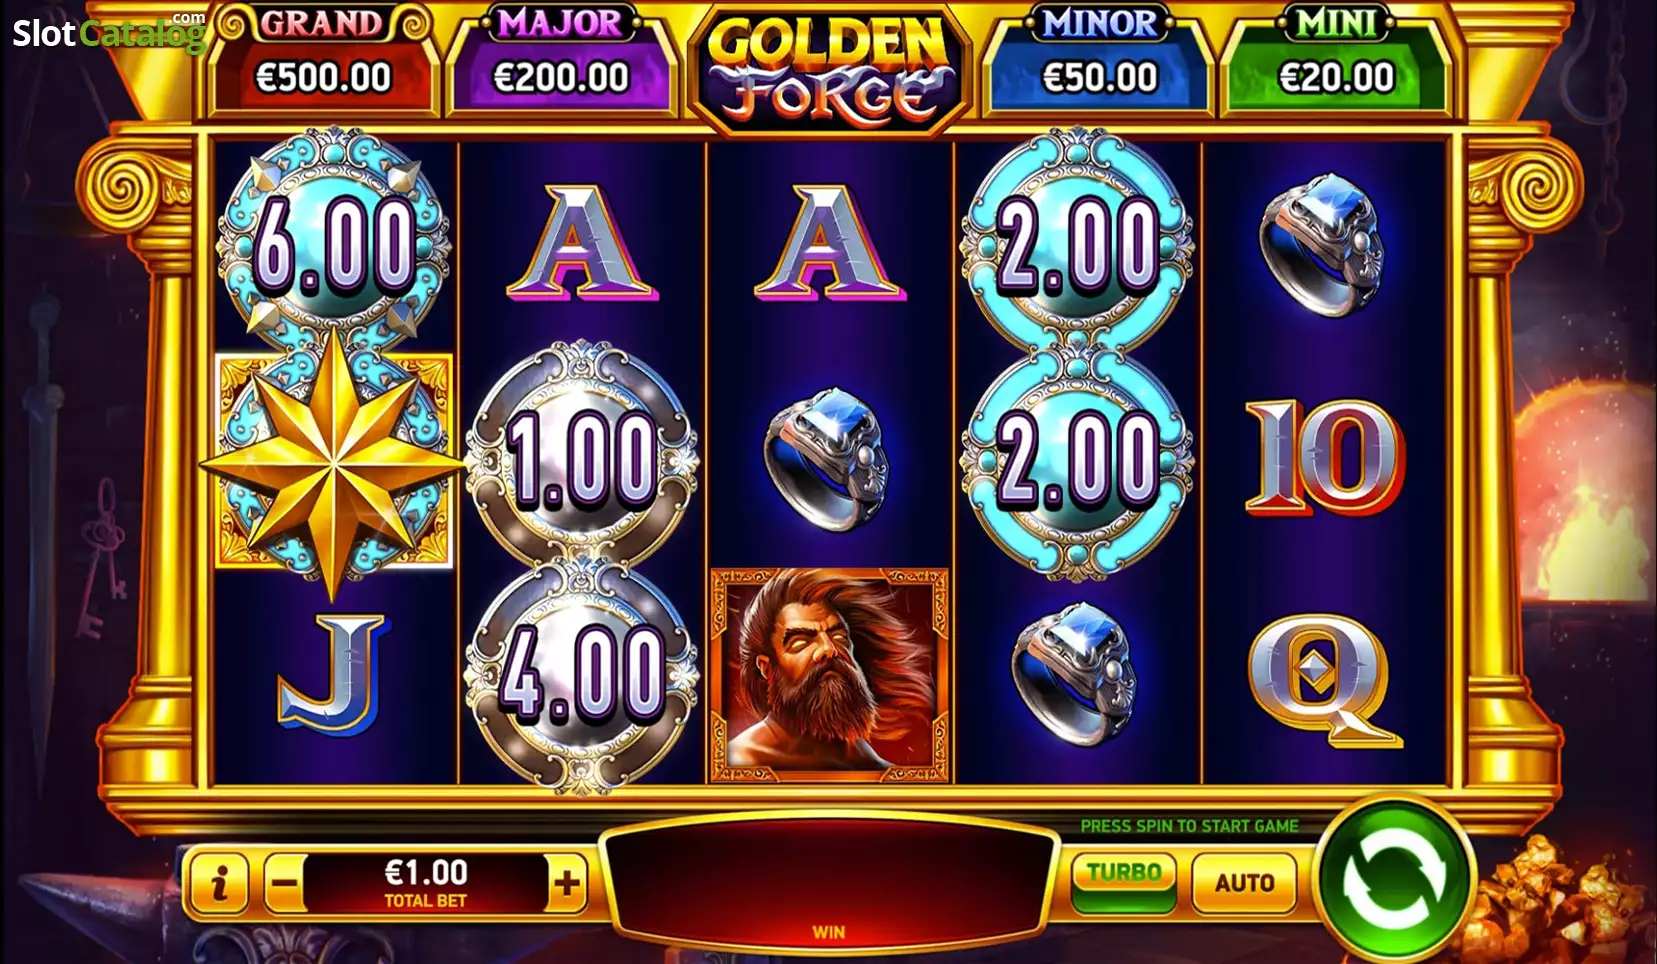Open the info paytable icon
The width and height of the screenshot is (1657, 964).
point(220,882)
